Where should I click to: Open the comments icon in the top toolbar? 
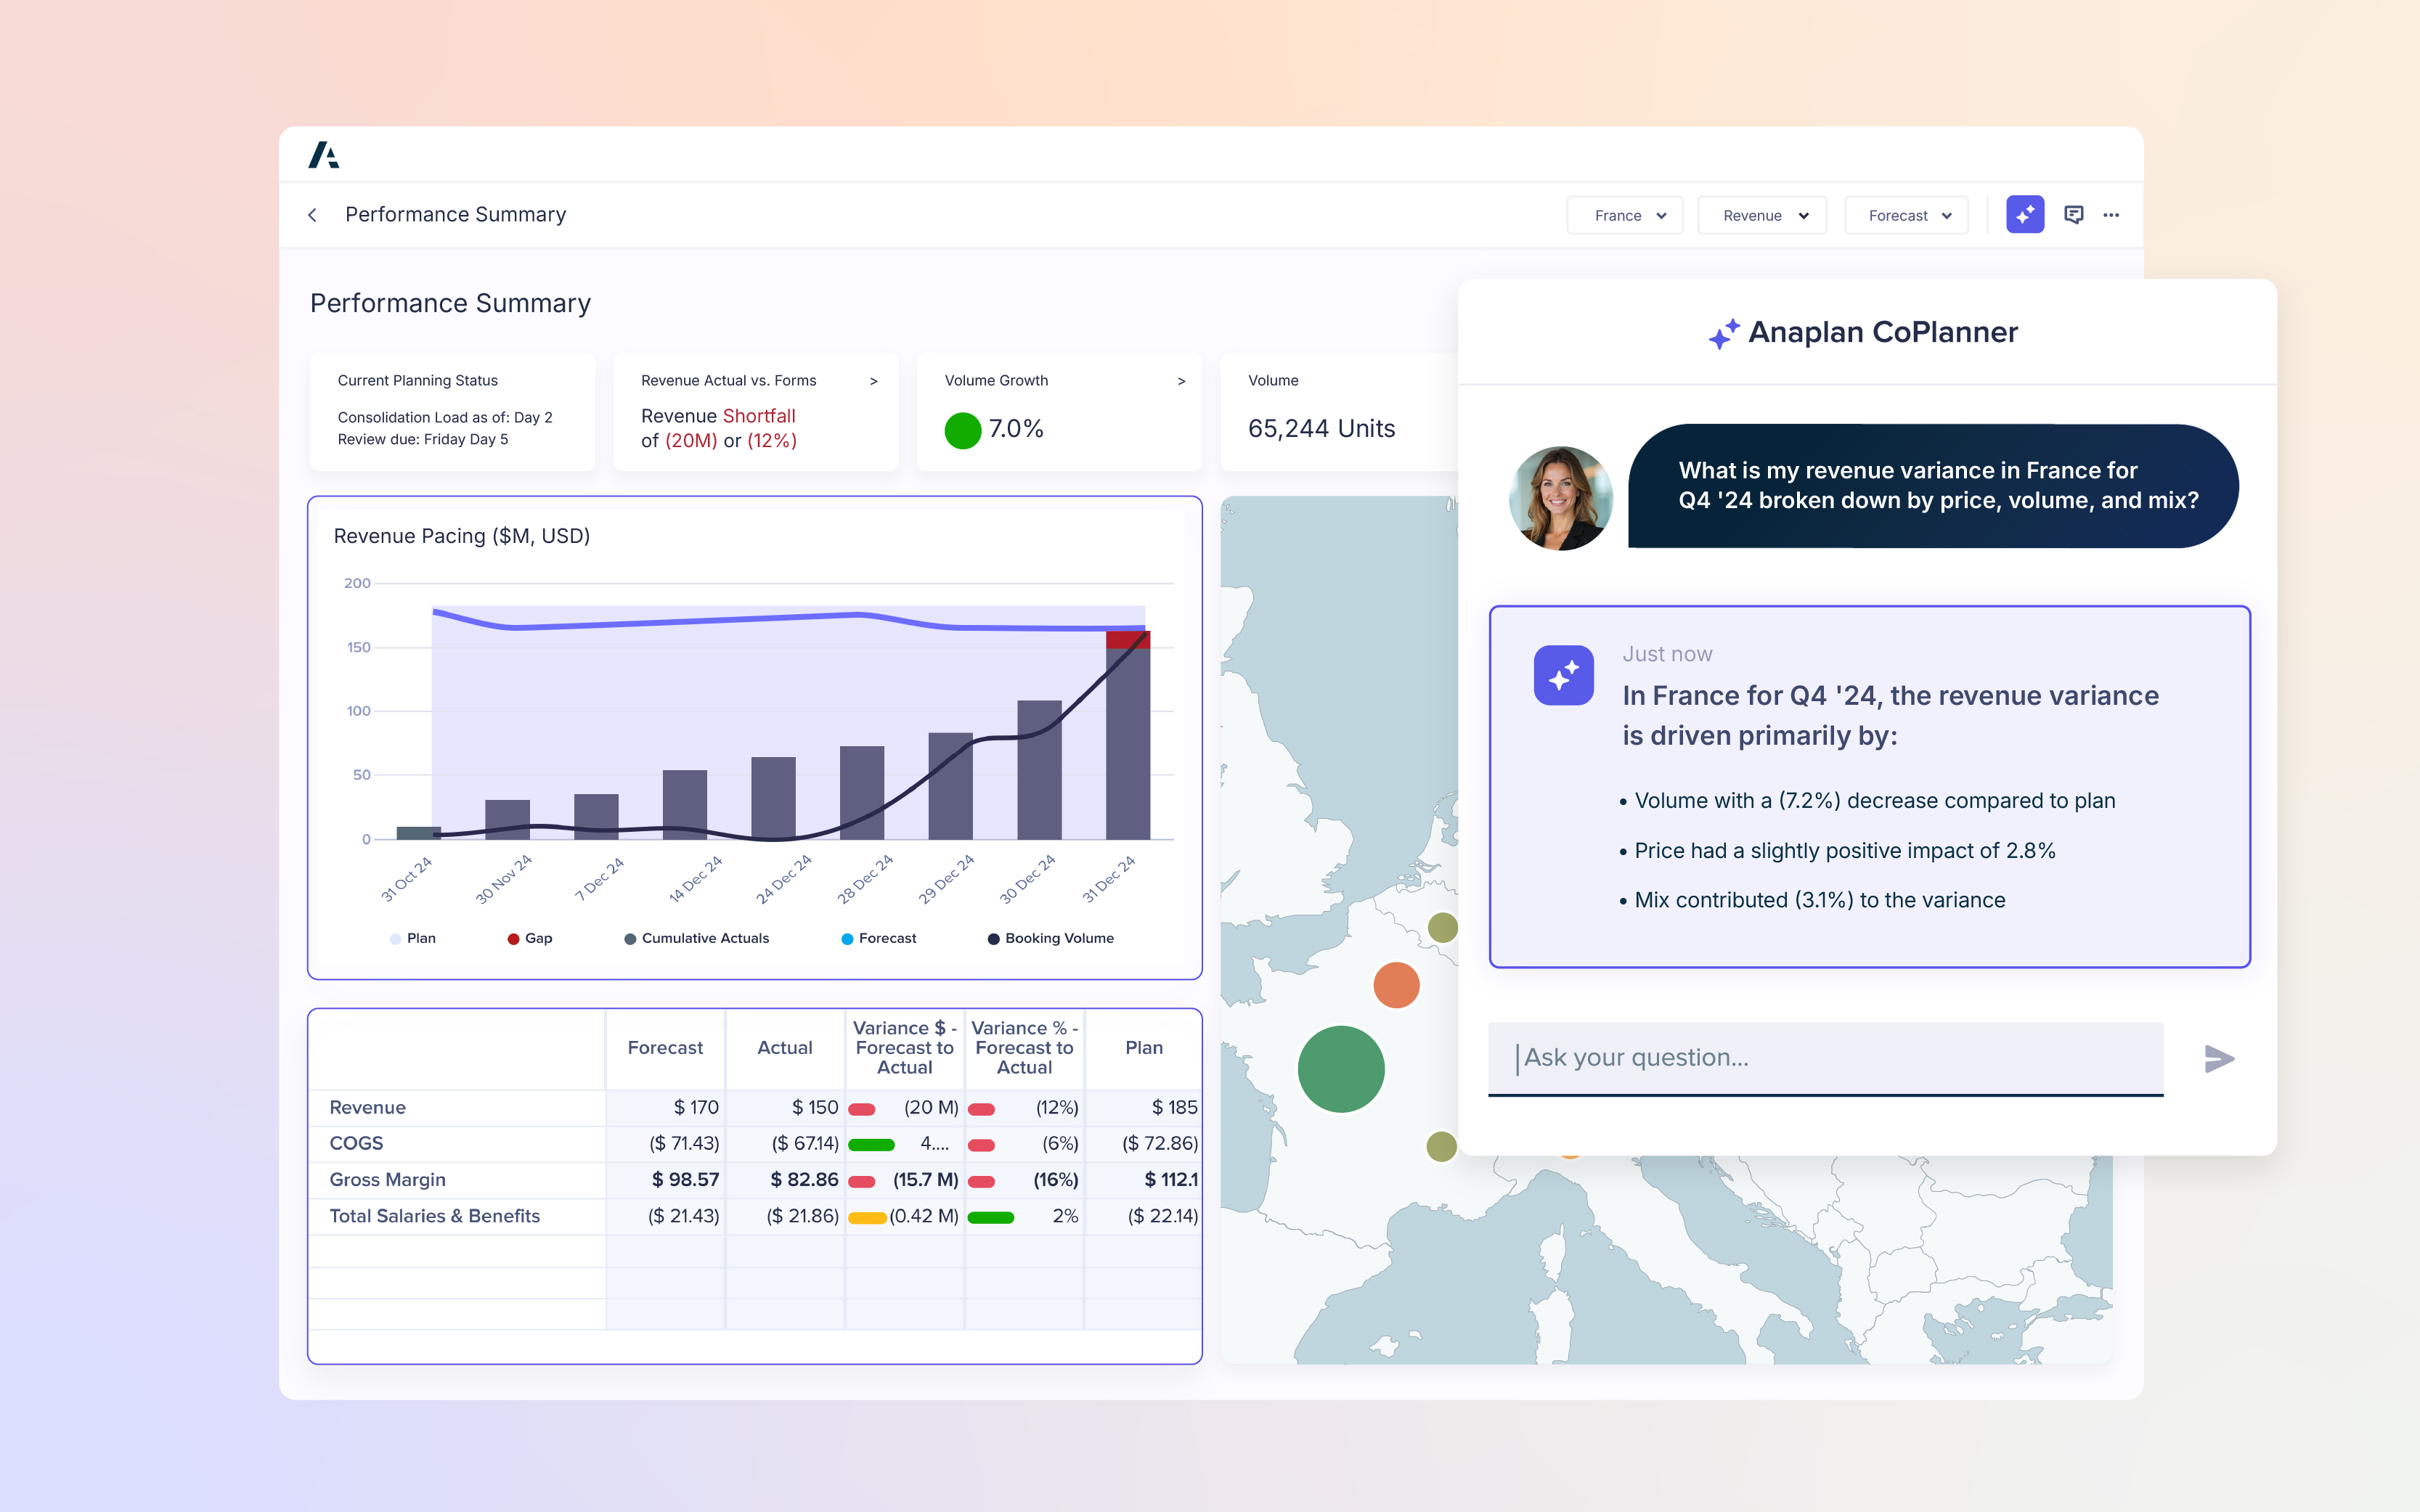tap(2074, 214)
